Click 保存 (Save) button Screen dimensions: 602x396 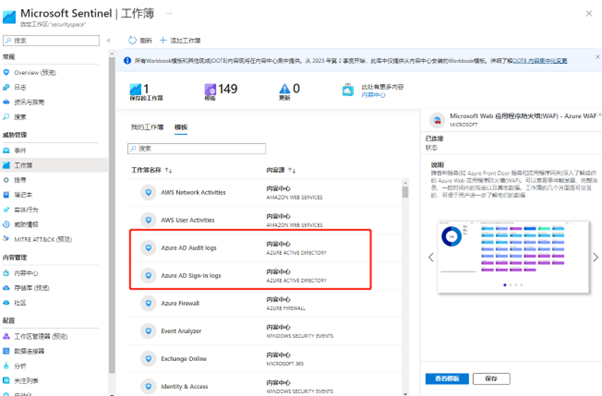(x=491, y=379)
